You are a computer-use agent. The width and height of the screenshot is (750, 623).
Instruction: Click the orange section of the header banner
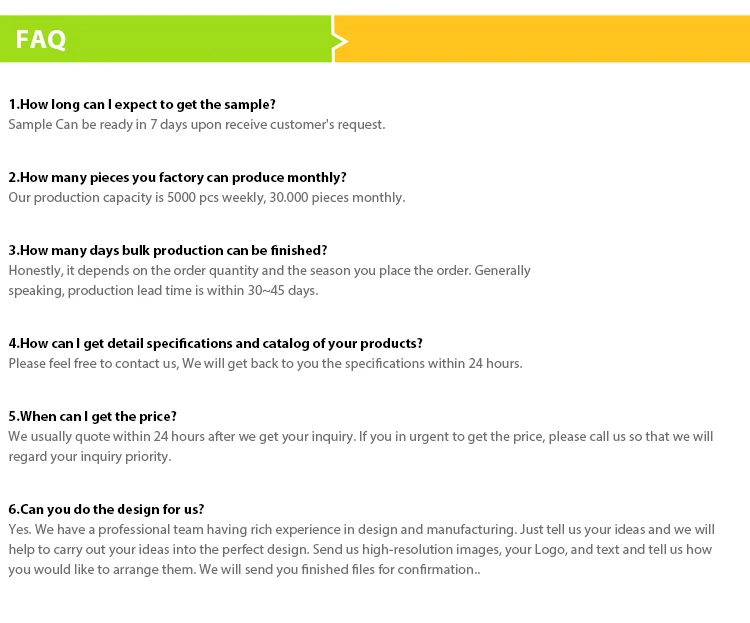[545, 39]
